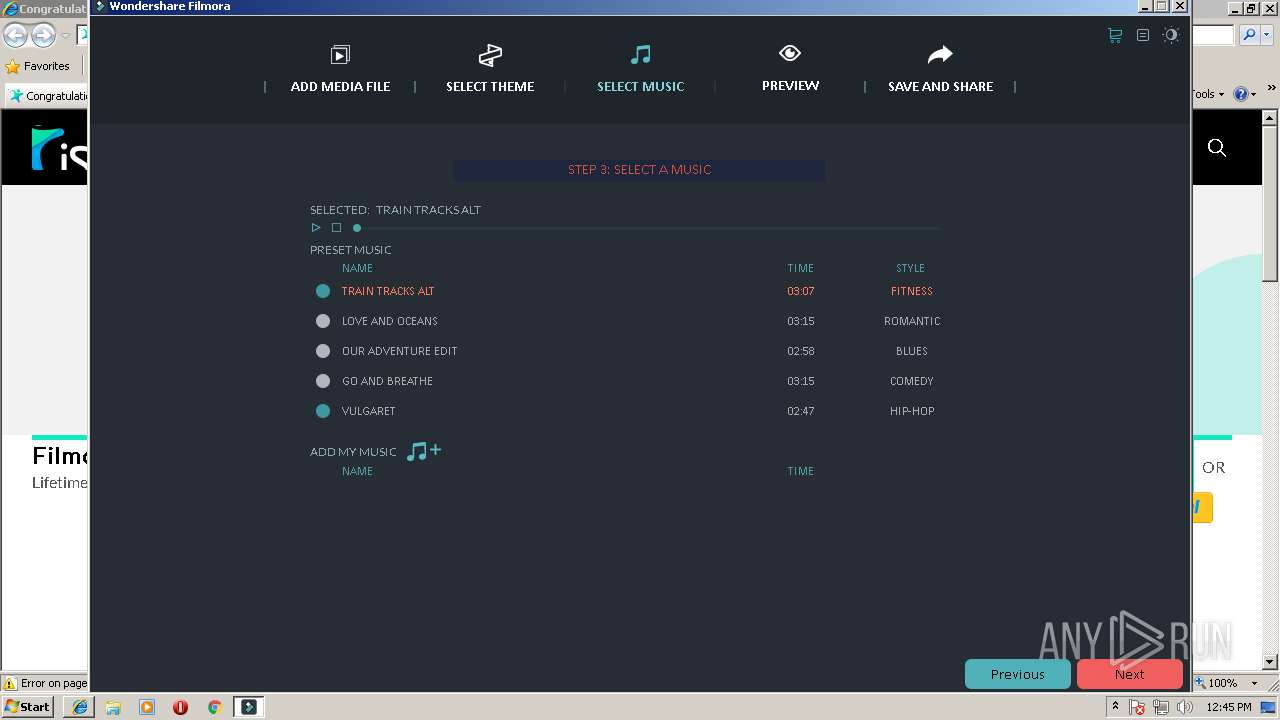Switch to SAVE AND SHARE step
Screen dimensions: 1280x720
tap(941, 86)
